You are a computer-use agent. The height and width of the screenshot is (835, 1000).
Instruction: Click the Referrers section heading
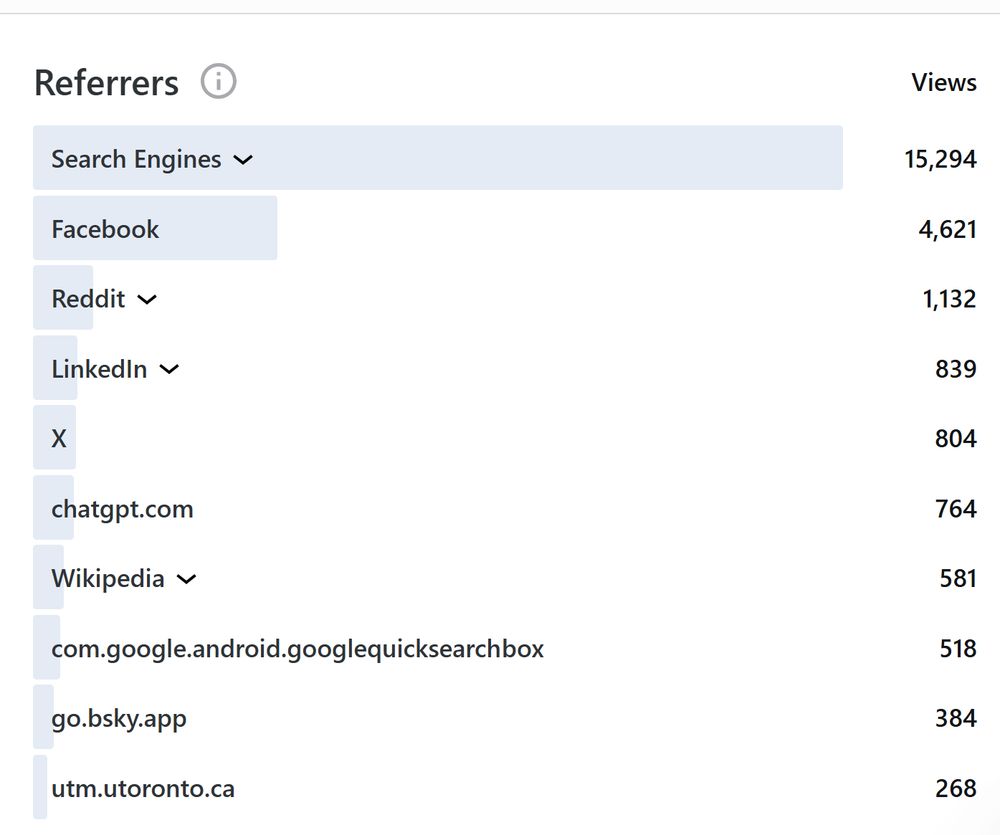click(x=106, y=82)
